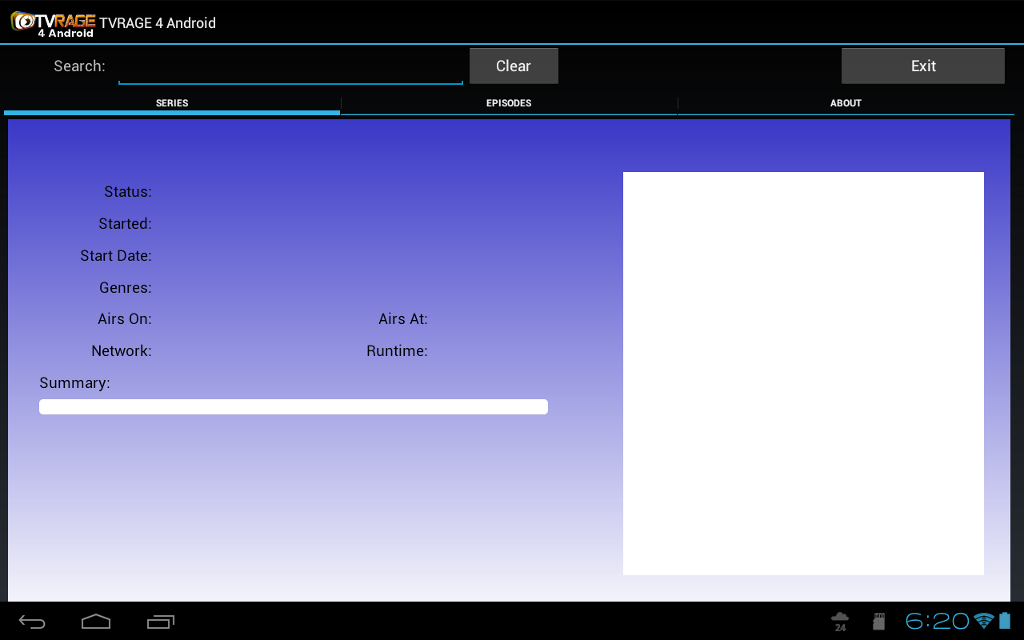The width and height of the screenshot is (1024, 640).
Task: Tap the TVRAGE 4 Android logo icon
Action: [x=53, y=24]
